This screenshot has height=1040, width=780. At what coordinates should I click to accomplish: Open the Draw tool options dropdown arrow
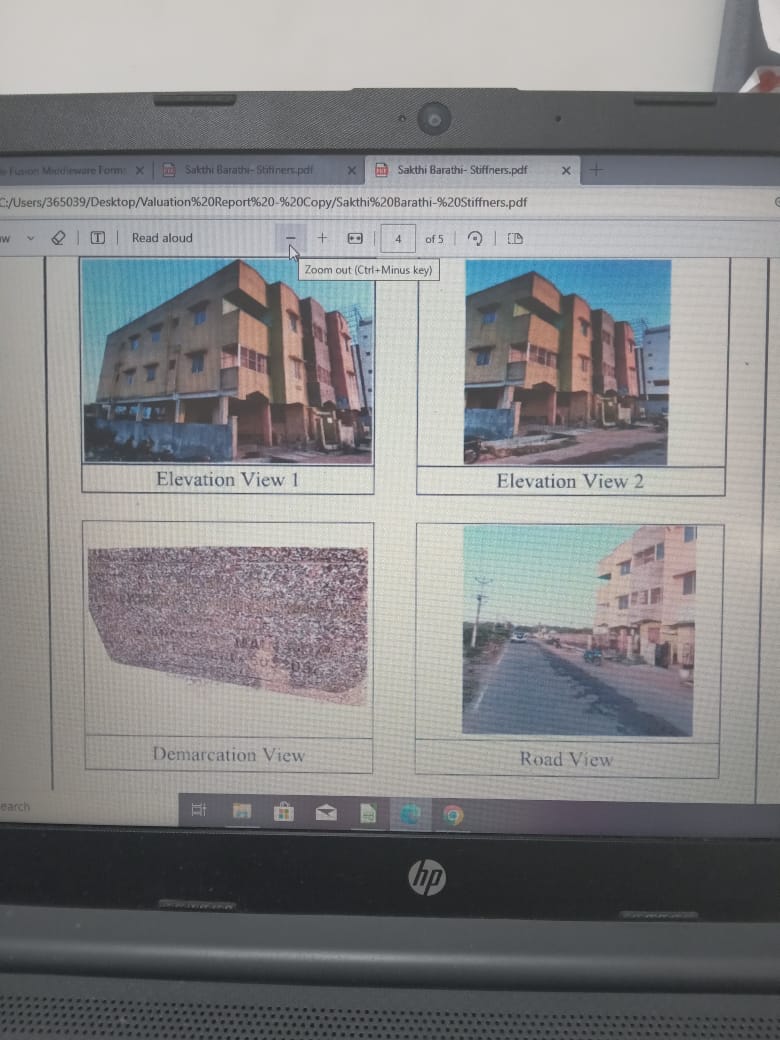coord(30,238)
